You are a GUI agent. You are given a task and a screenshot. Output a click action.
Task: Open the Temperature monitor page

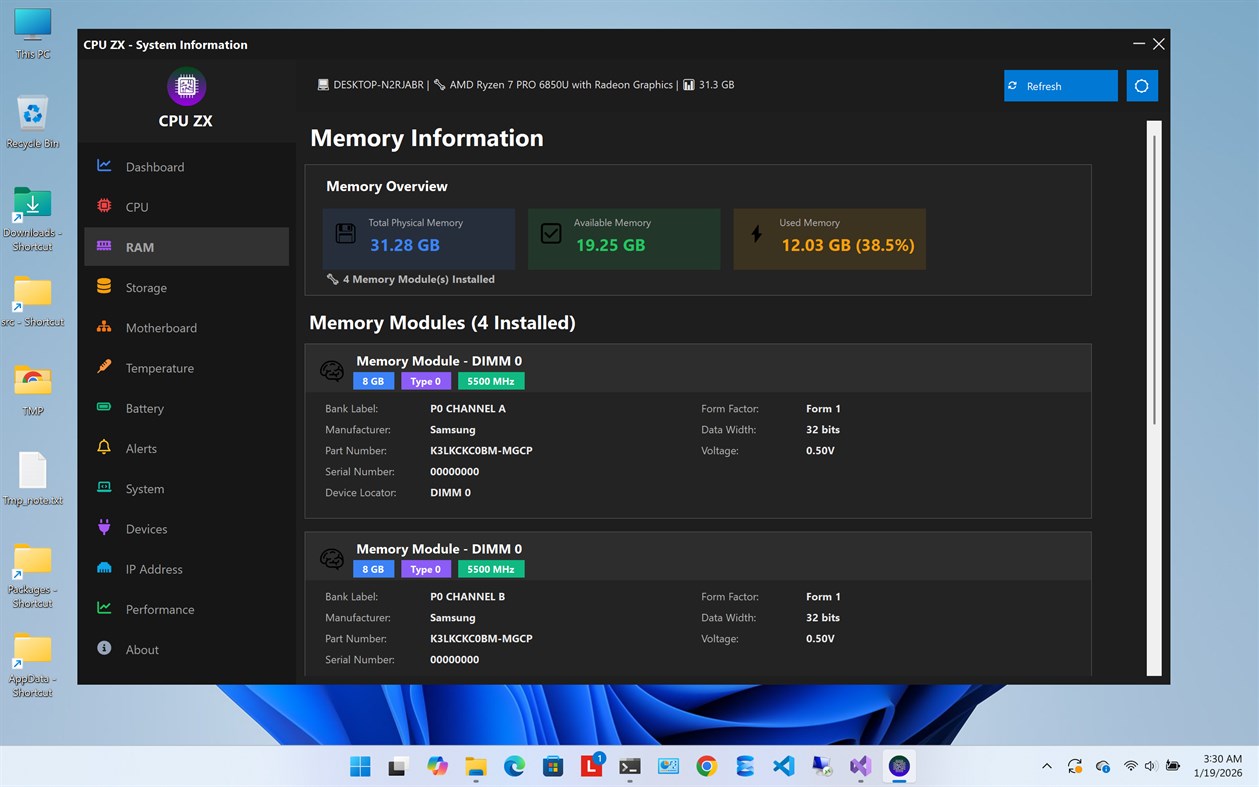pyautogui.click(x=186, y=368)
